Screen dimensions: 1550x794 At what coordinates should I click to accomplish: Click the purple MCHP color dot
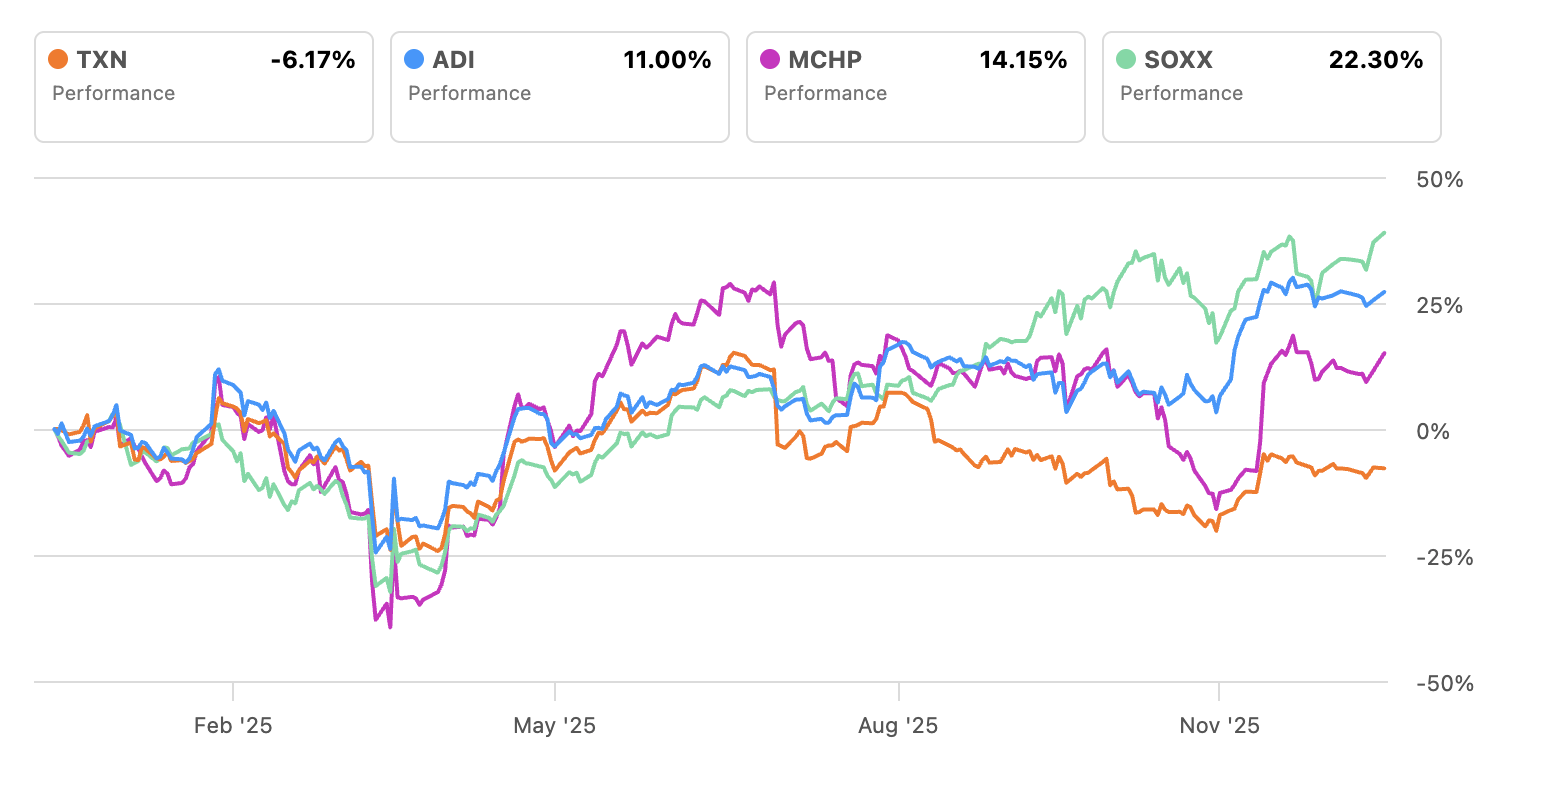(770, 60)
